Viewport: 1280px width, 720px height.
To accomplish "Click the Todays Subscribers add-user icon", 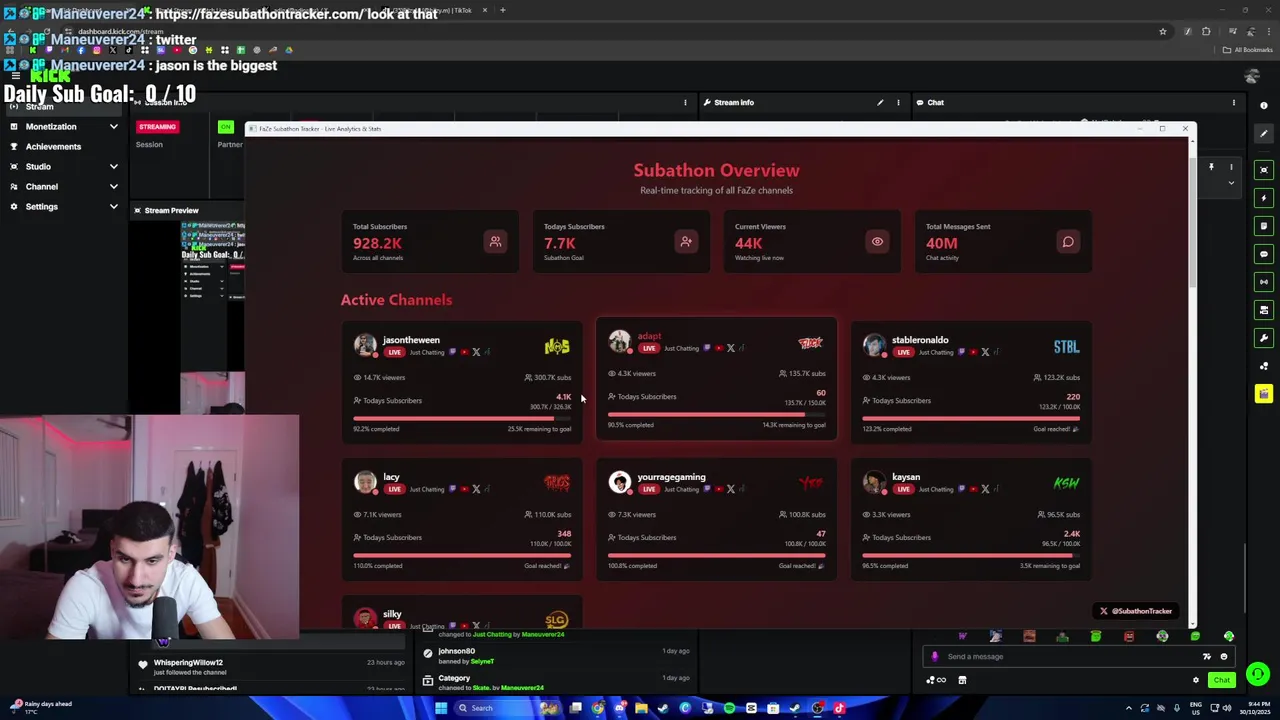I will coord(686,241).
